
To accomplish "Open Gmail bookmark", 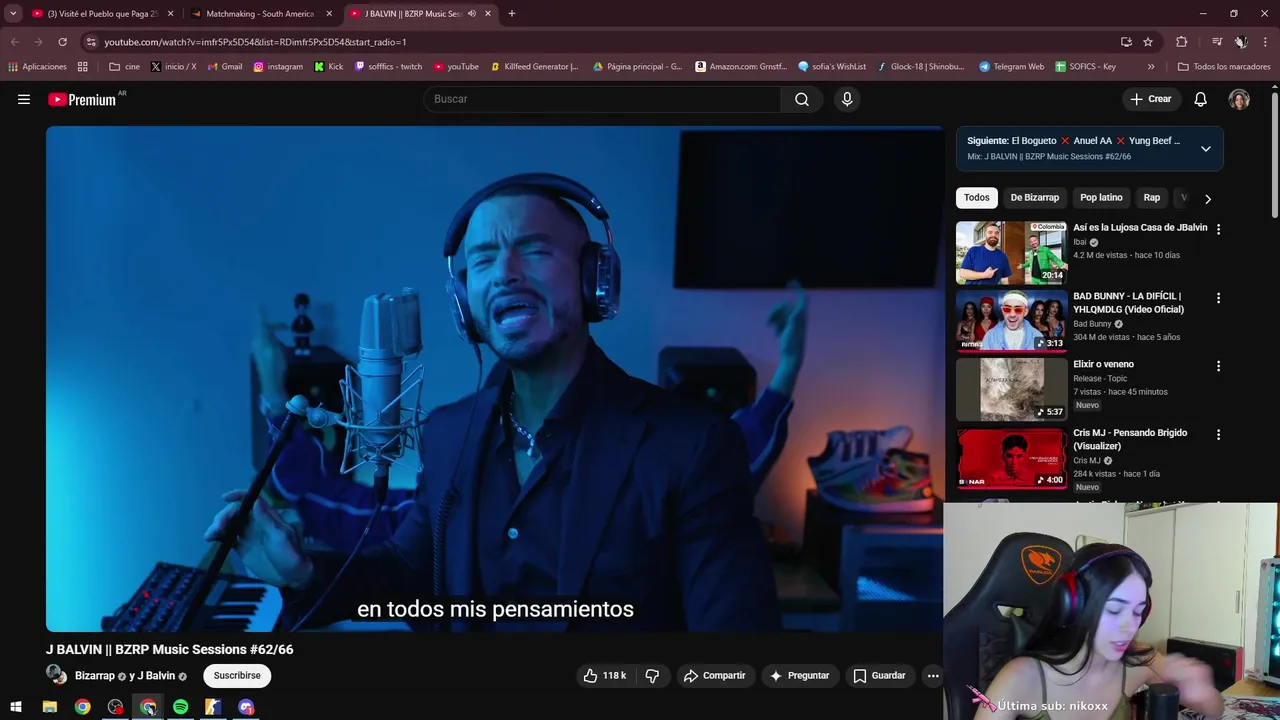I will point(225,67).
